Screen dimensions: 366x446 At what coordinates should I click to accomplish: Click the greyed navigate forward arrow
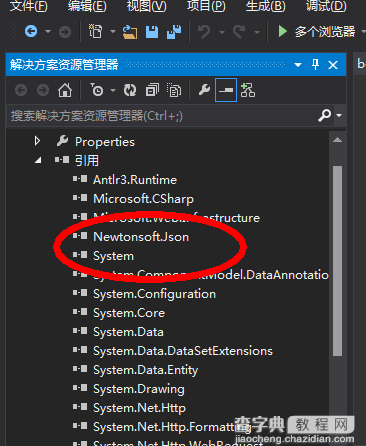(x=65, y=32)
